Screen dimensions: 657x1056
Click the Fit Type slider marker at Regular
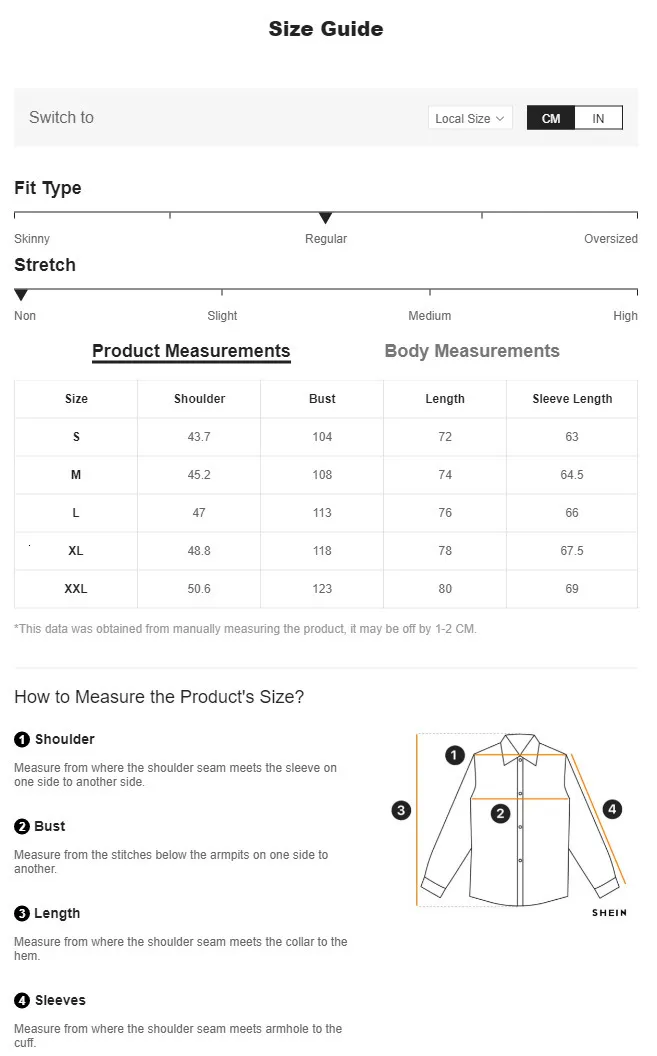[x=325, y=218]
